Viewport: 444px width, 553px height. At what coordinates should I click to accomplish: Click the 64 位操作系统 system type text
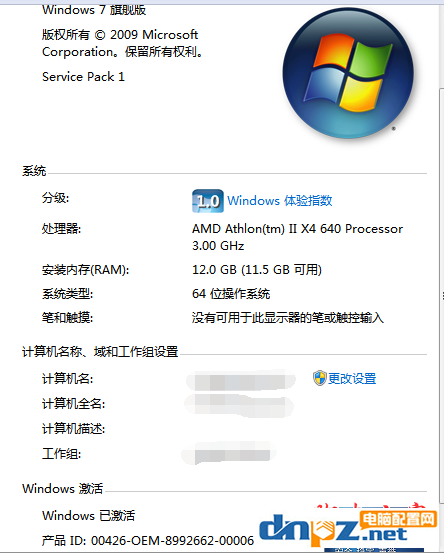[231, 294]
